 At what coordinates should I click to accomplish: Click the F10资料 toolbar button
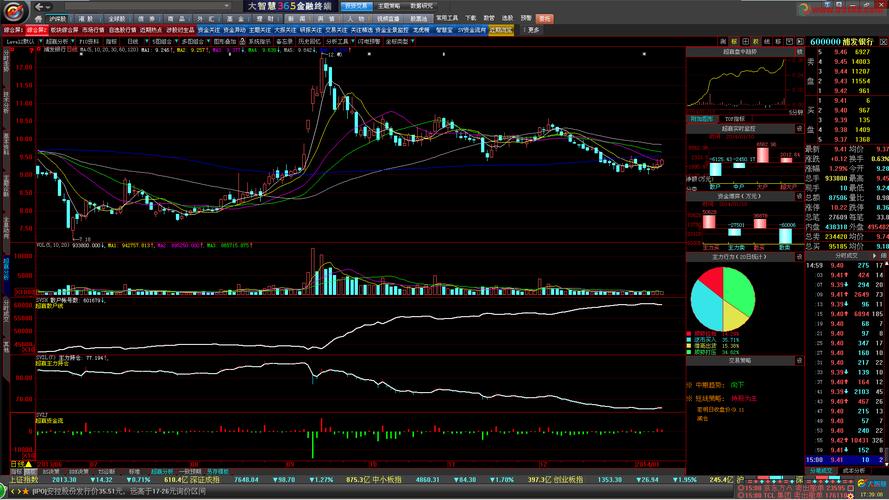click(89, 41)
